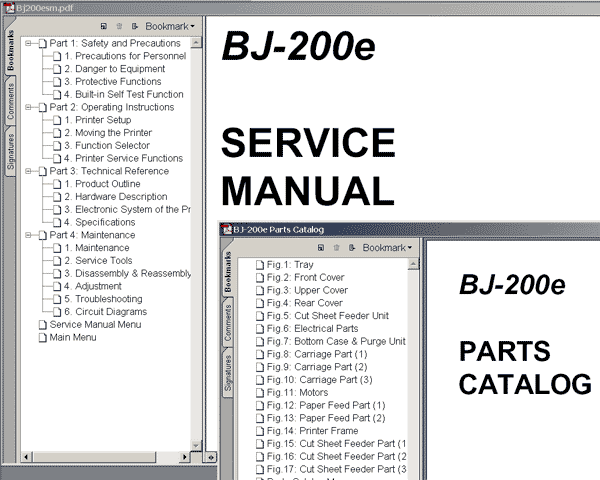Switch to Signatures tab in Parts Catalog window

pyautogui.click(x=228, y=372)
